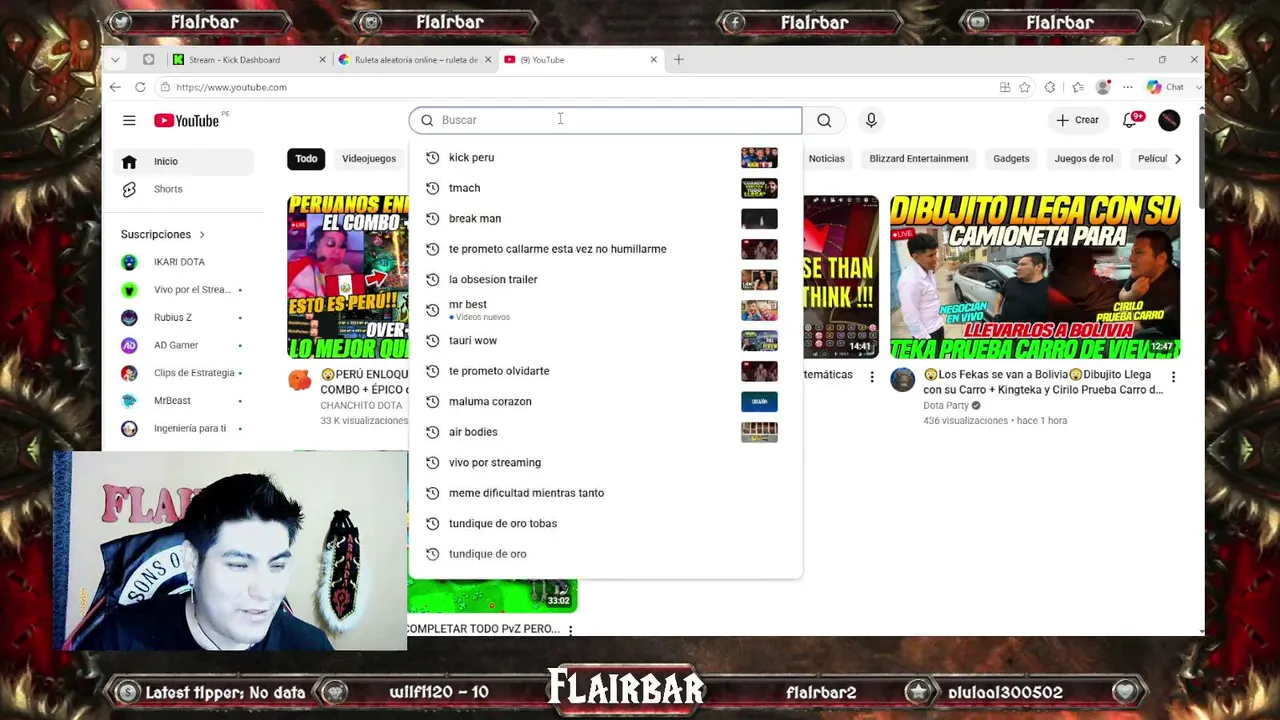Select the Blizzard Entertainment chip
This screenshot has height=720, width=1280.
pos(919,159)
